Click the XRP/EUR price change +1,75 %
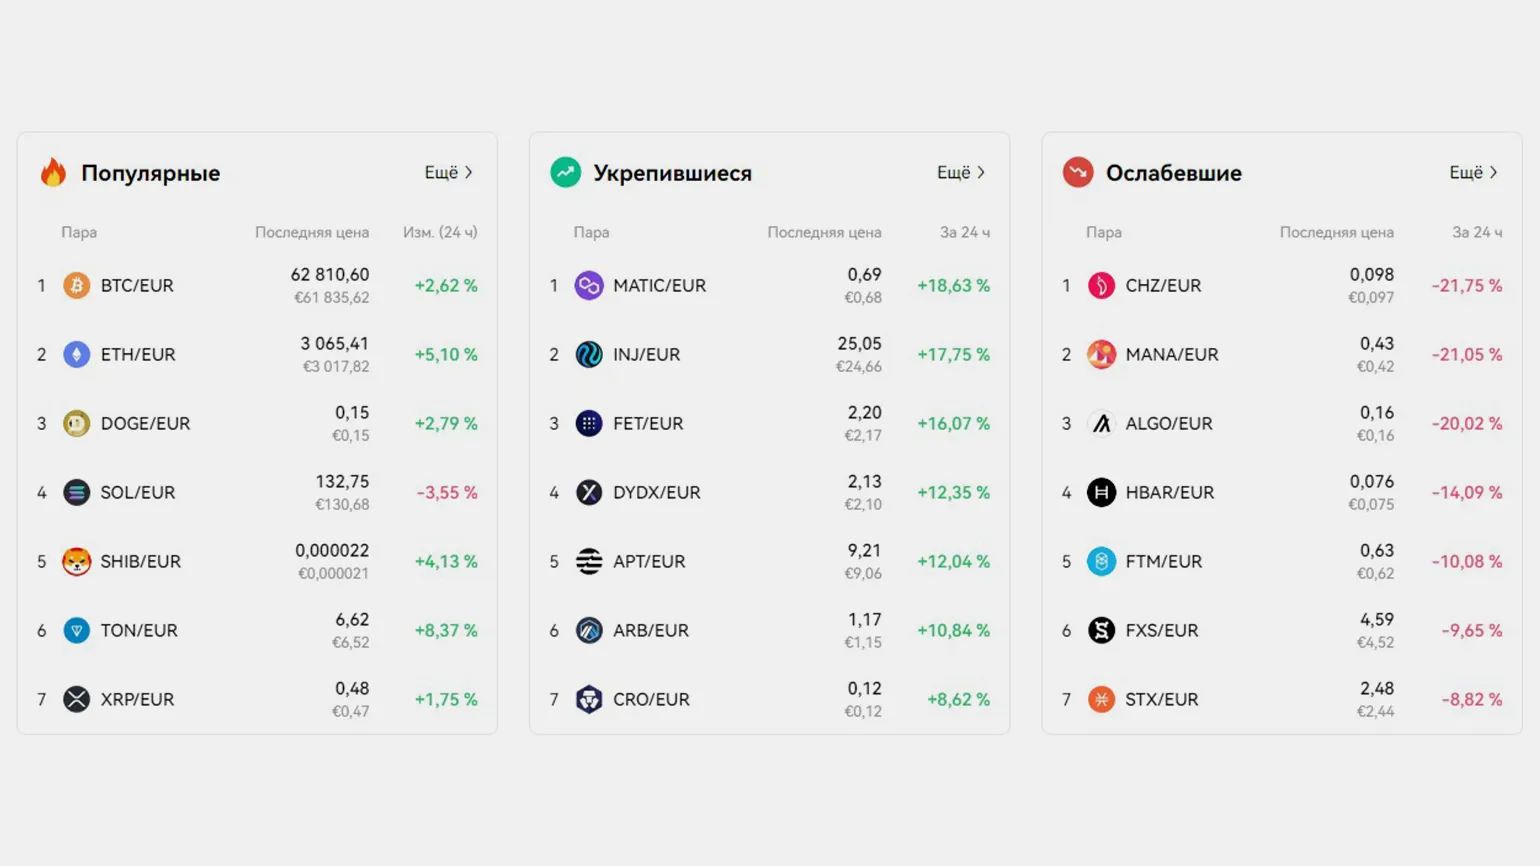1540x866 pixels. tap(446, 699)
